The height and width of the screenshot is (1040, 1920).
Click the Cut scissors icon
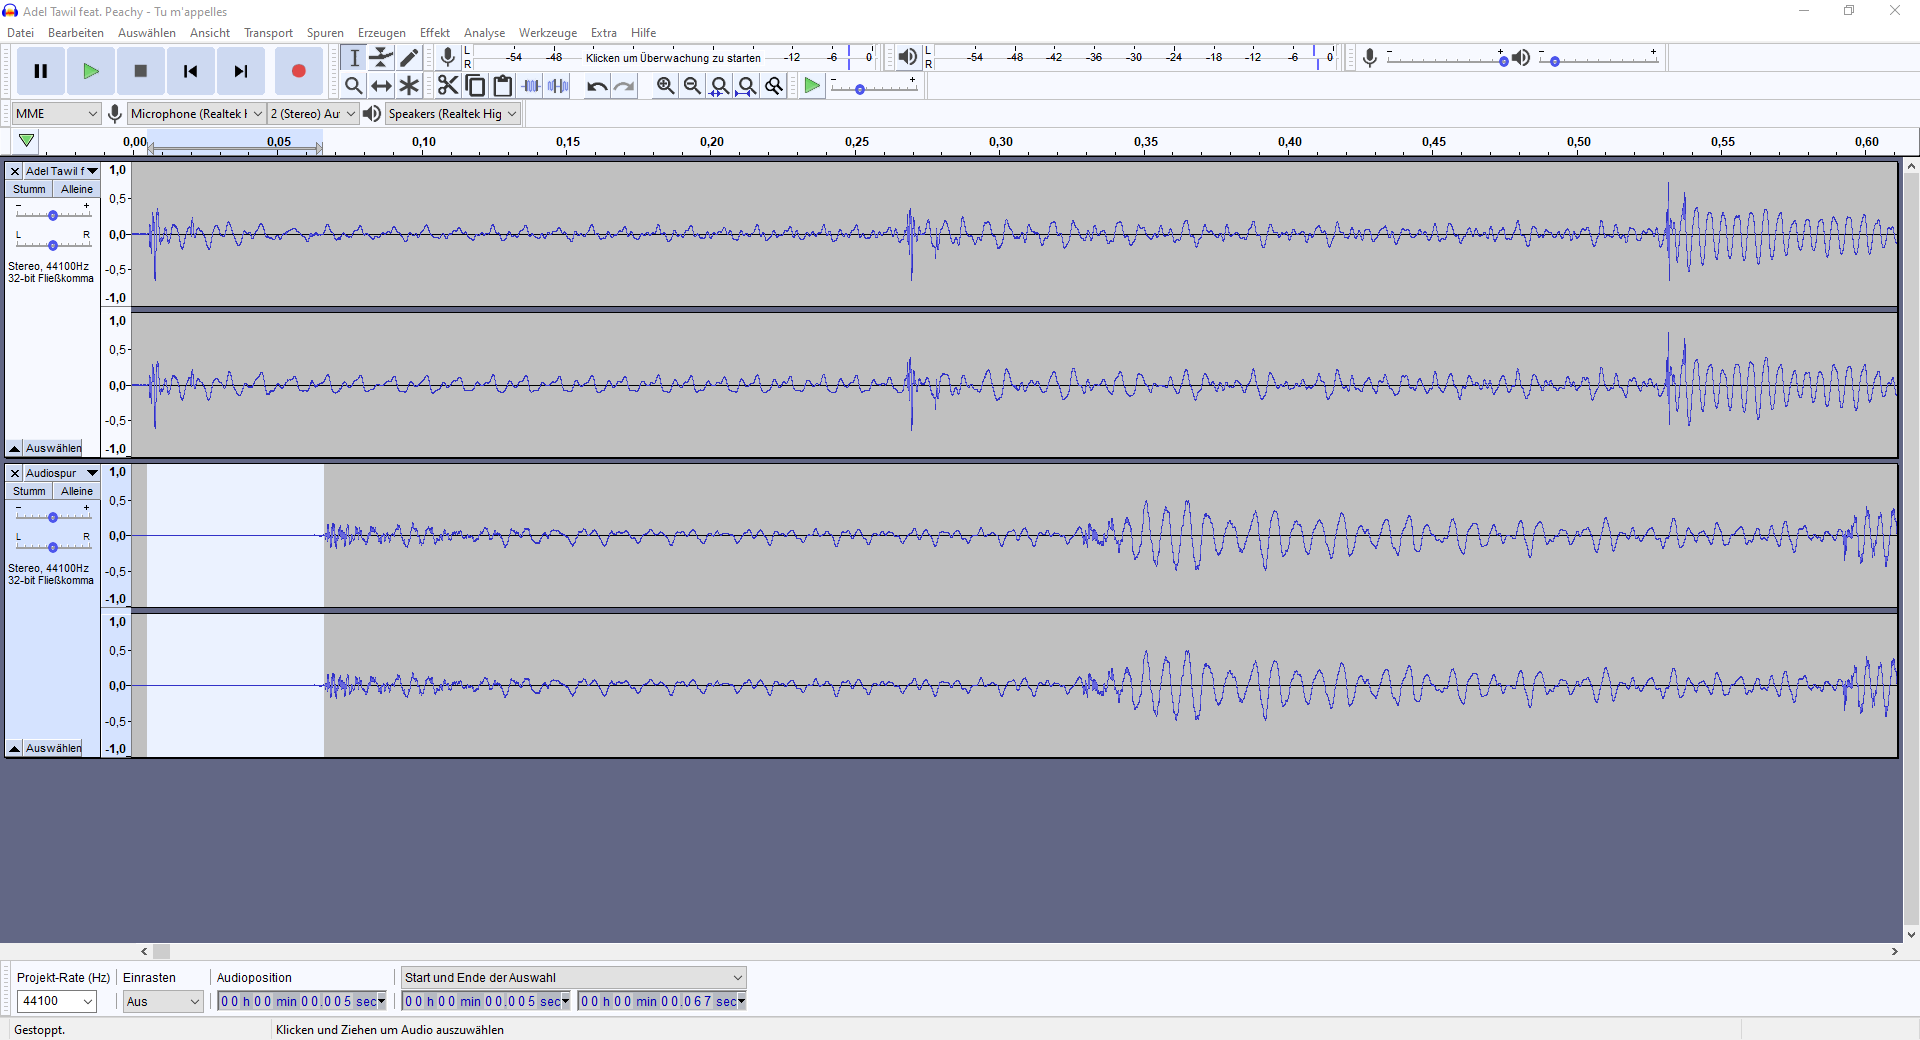447,86
